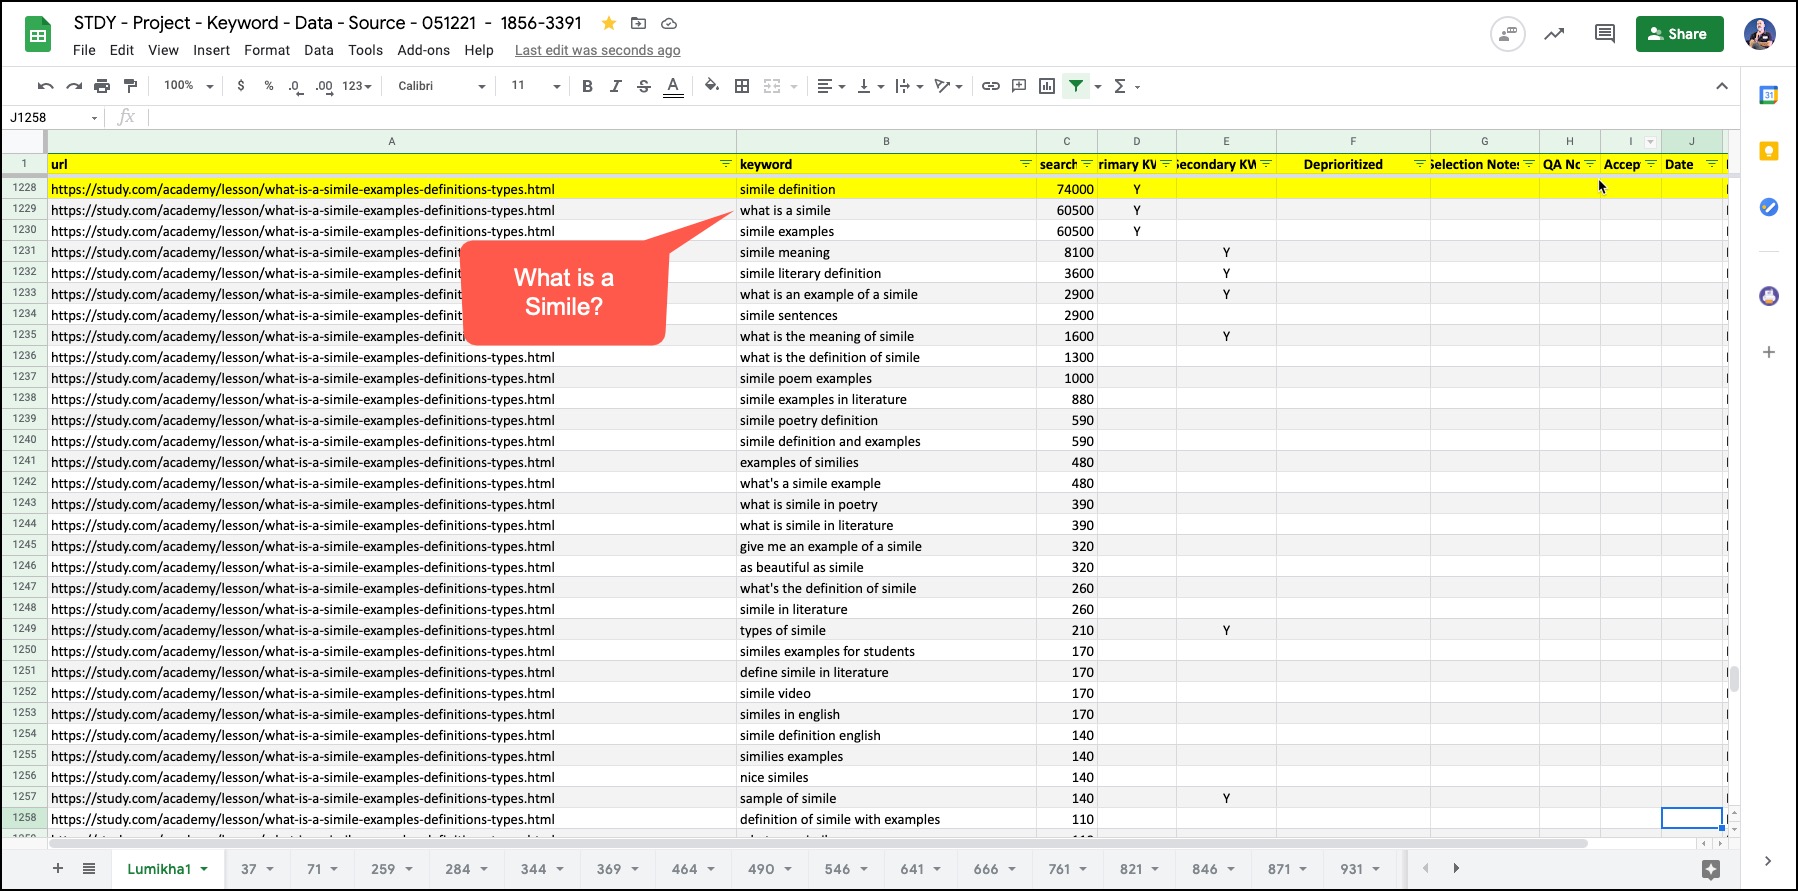Switch to the sheet tab 284
This screenshot has height=891, width=1798.
467,869
